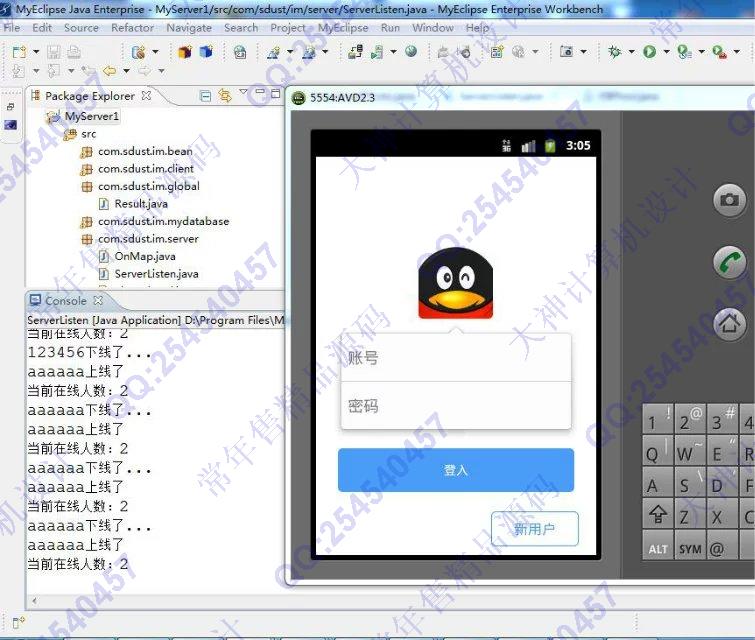Click the restore icon in left trim
Image resolution: width=755 pixels, height=640 pixels.
pyautogui.click(x=11, y=107)
